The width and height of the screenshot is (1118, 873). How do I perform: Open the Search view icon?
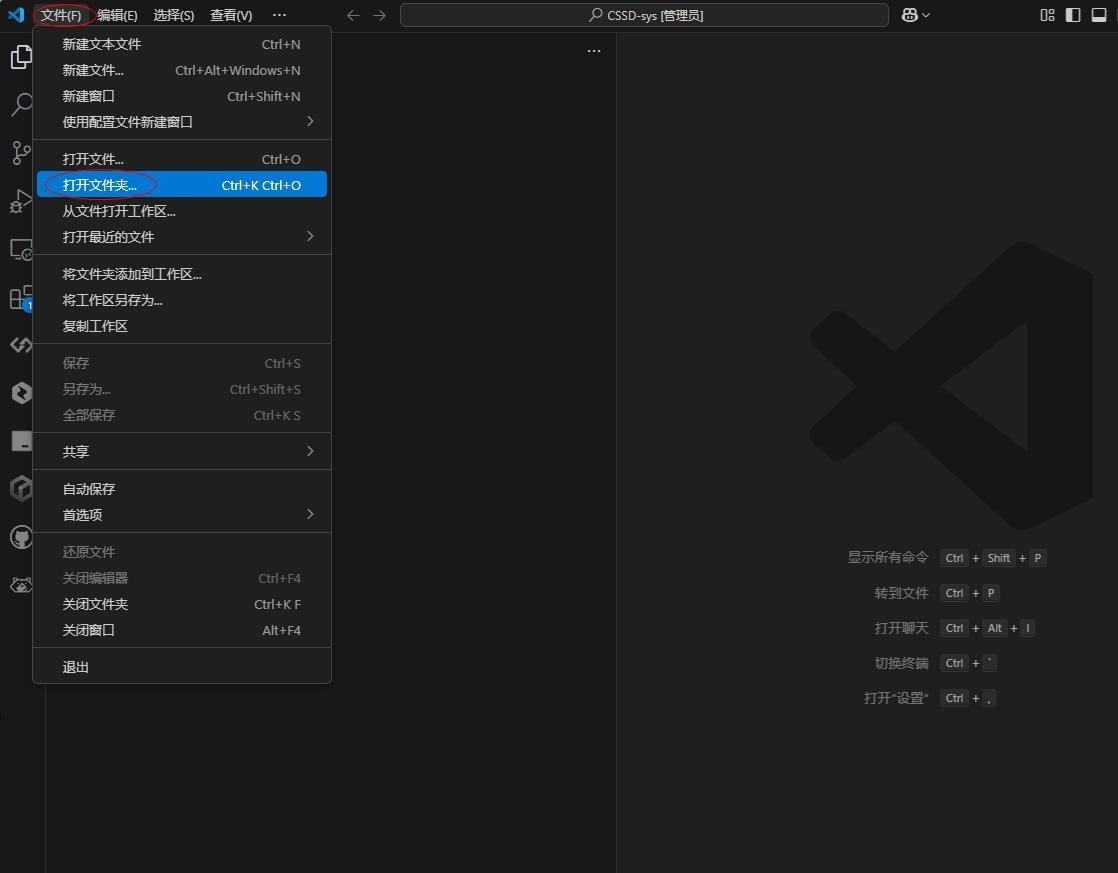click(21, 105)
